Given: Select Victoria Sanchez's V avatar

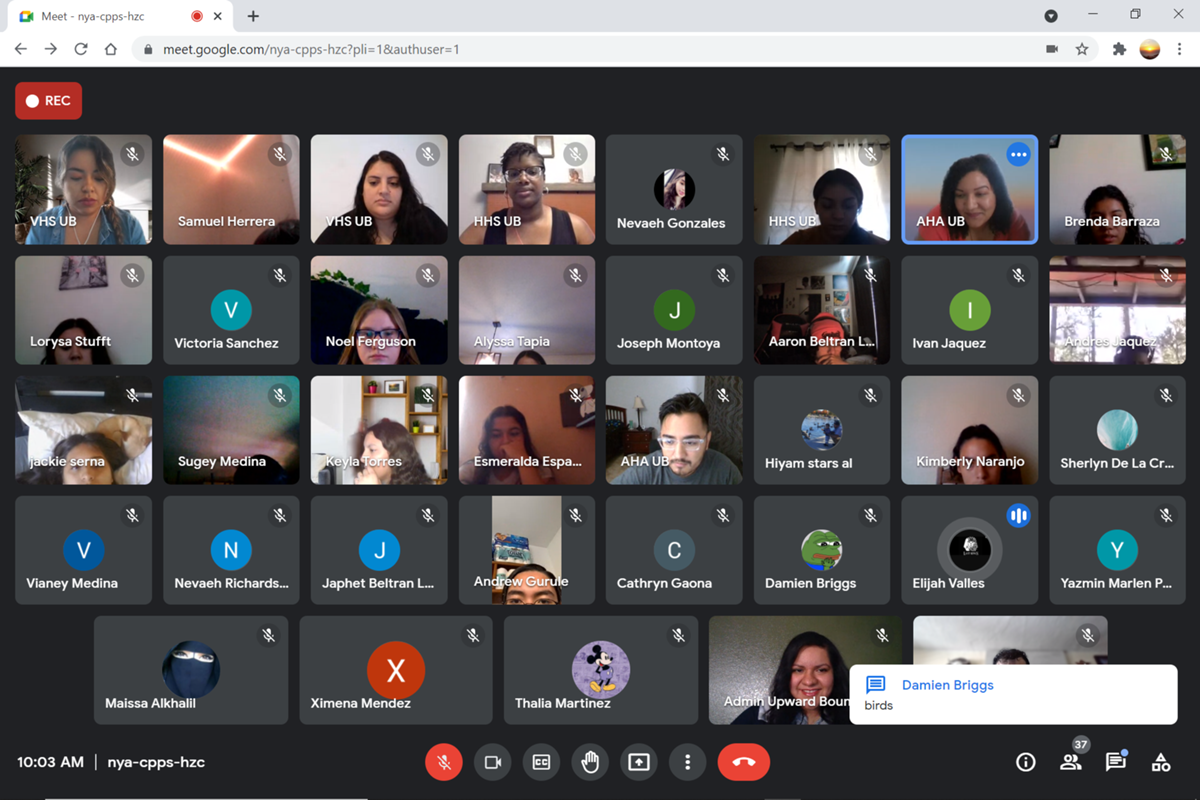Looking at the screenshot, I should [231, 310].
